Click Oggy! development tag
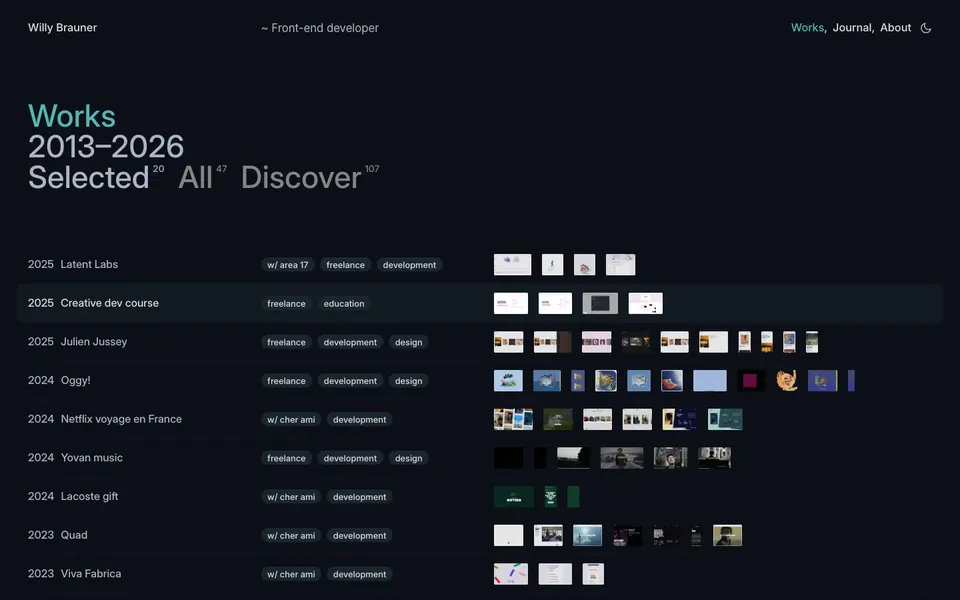The width and height of the screenshot is (960, 600). click(350, 381)
